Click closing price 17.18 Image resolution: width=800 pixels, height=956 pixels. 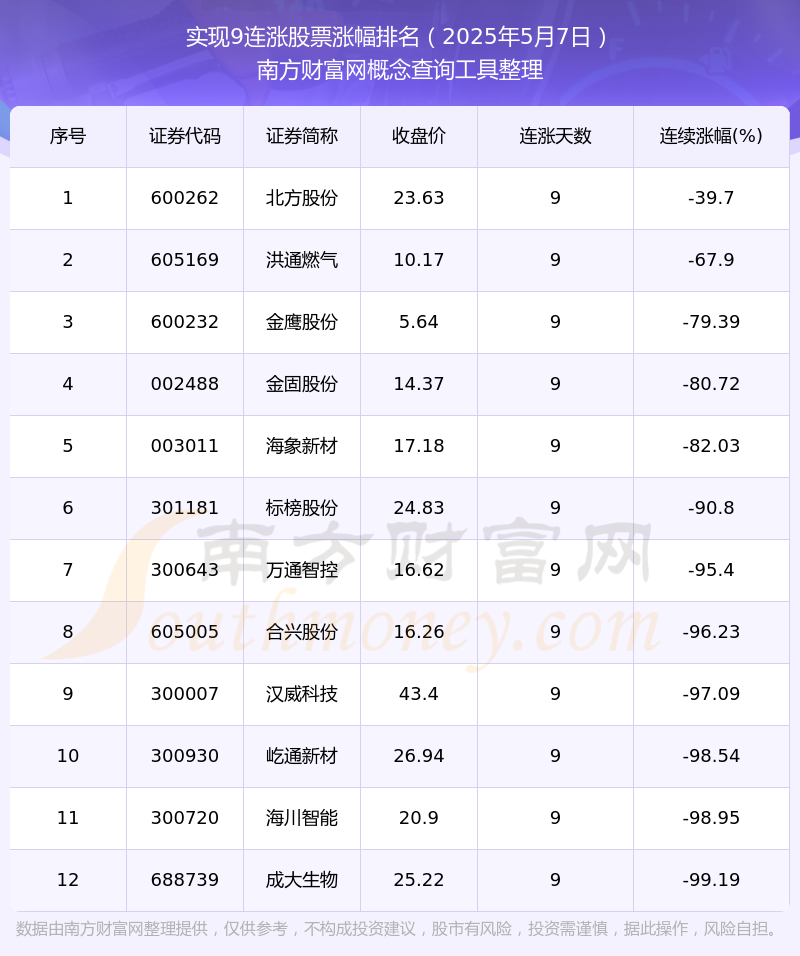[419, 446]
